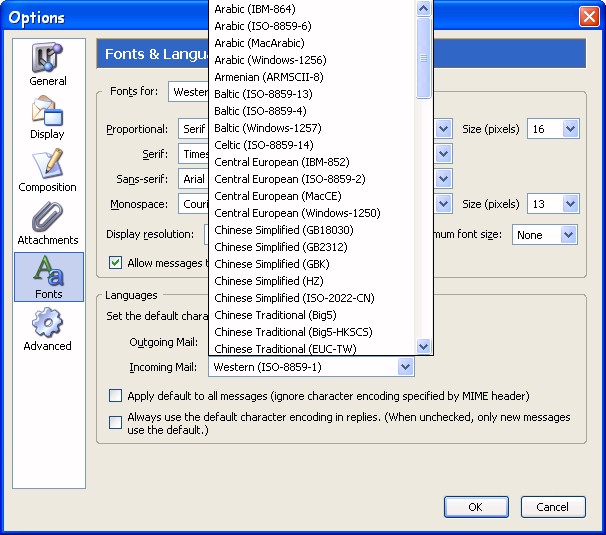Choose Central European (ISO-8859-2)
Viewport: 606px width, 535px height.
coord(312,179)
